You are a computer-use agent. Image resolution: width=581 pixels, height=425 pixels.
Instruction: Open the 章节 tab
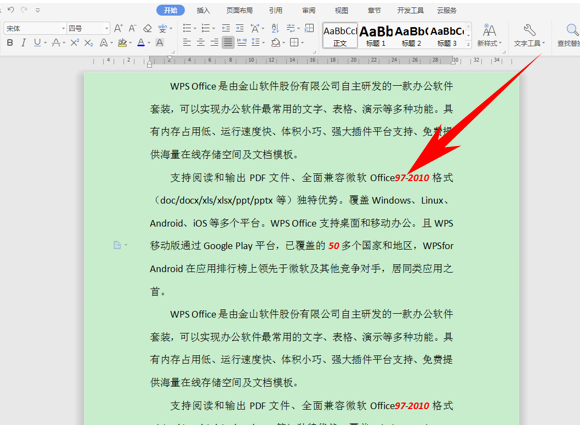click(374, 10)
